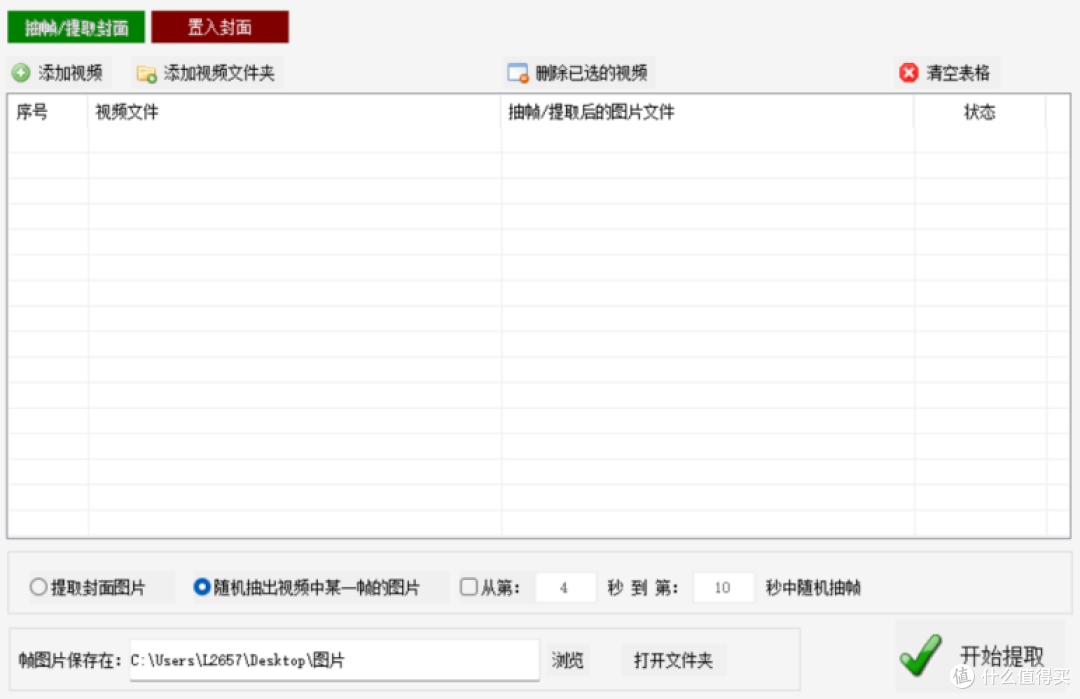This screenshot has height=699, width=1080.
Task: Click the 开始提取 button text
Action: (1002, 656)
